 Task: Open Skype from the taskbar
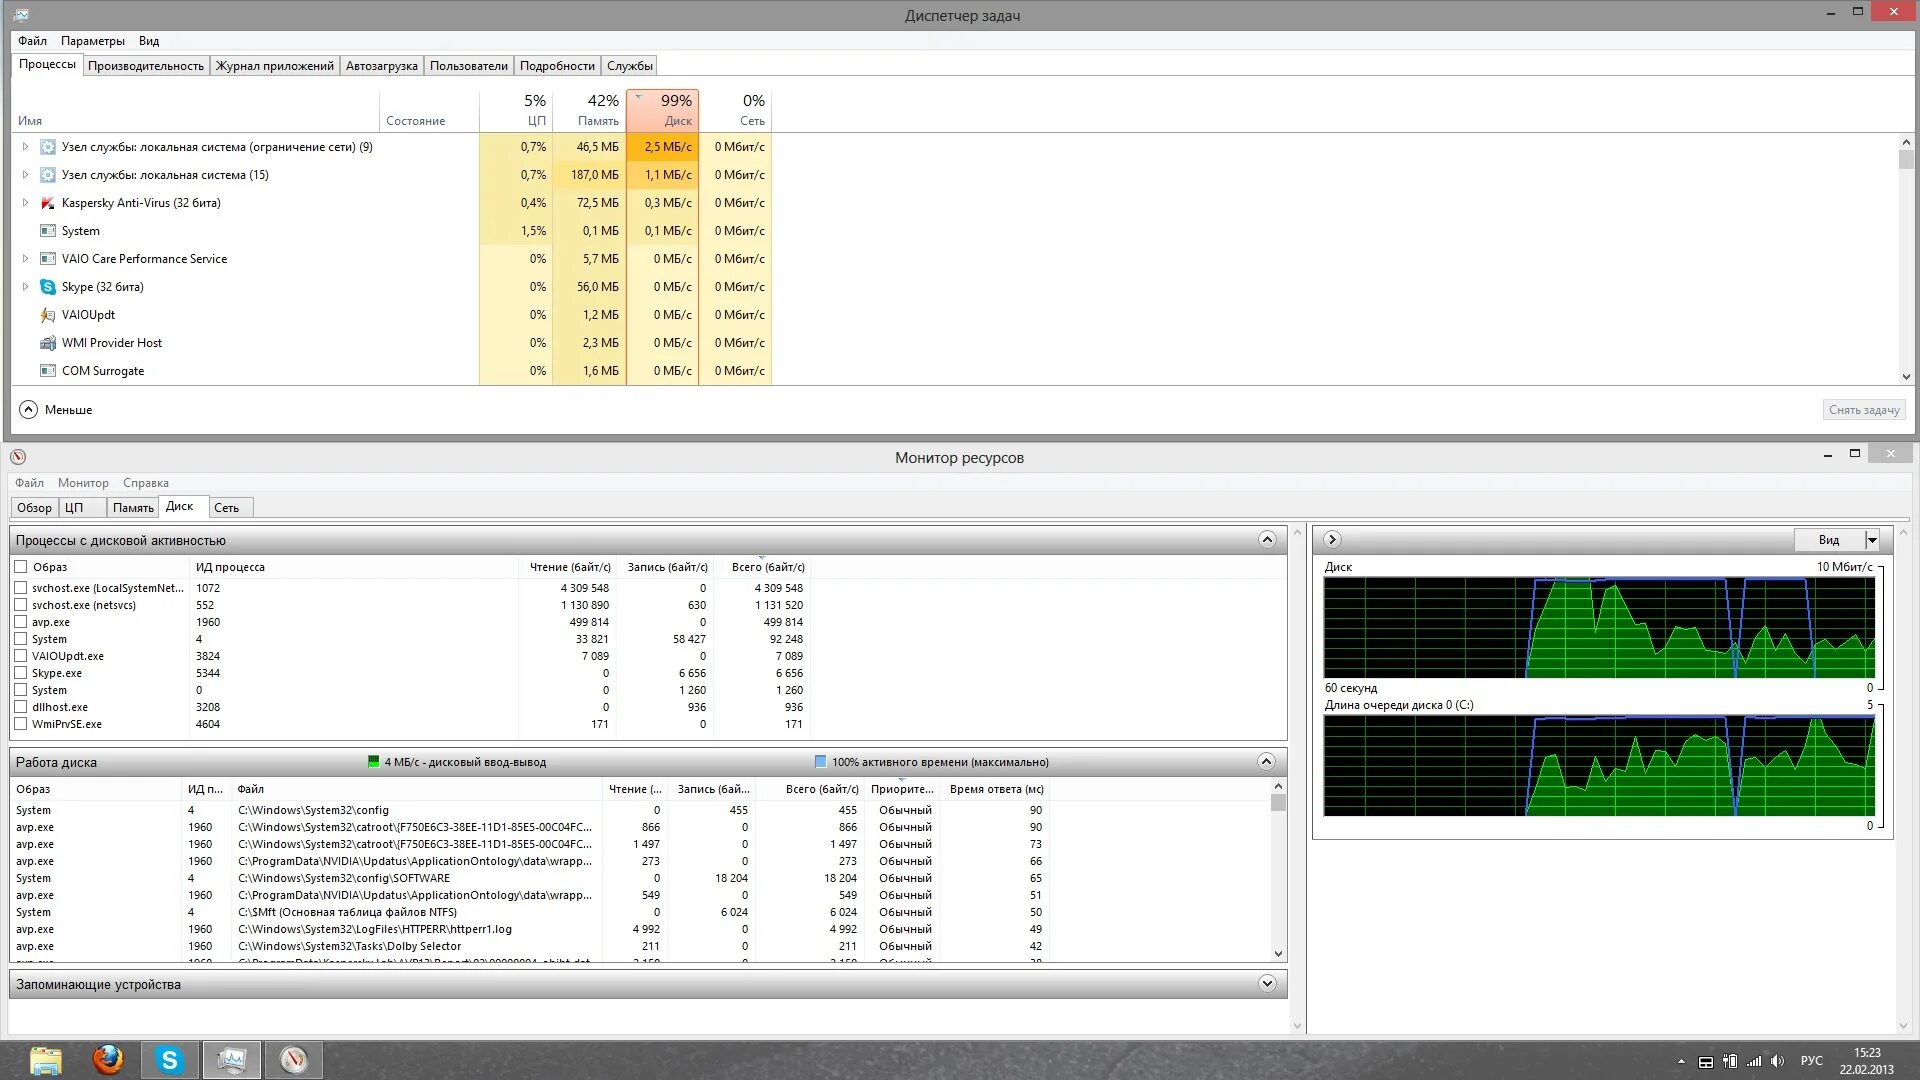pos(170,1060)
